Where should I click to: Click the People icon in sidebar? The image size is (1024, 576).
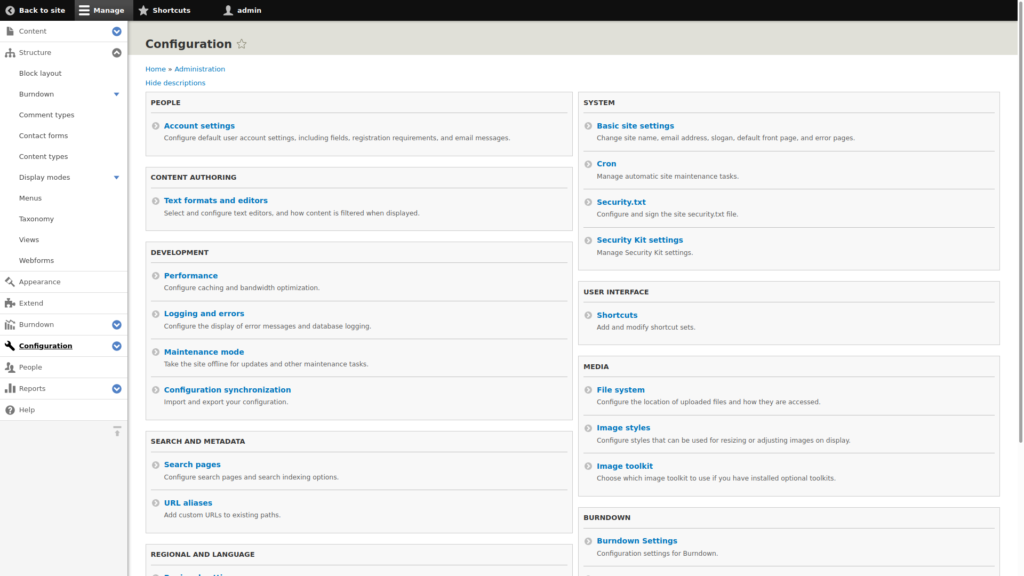(10, 367)
